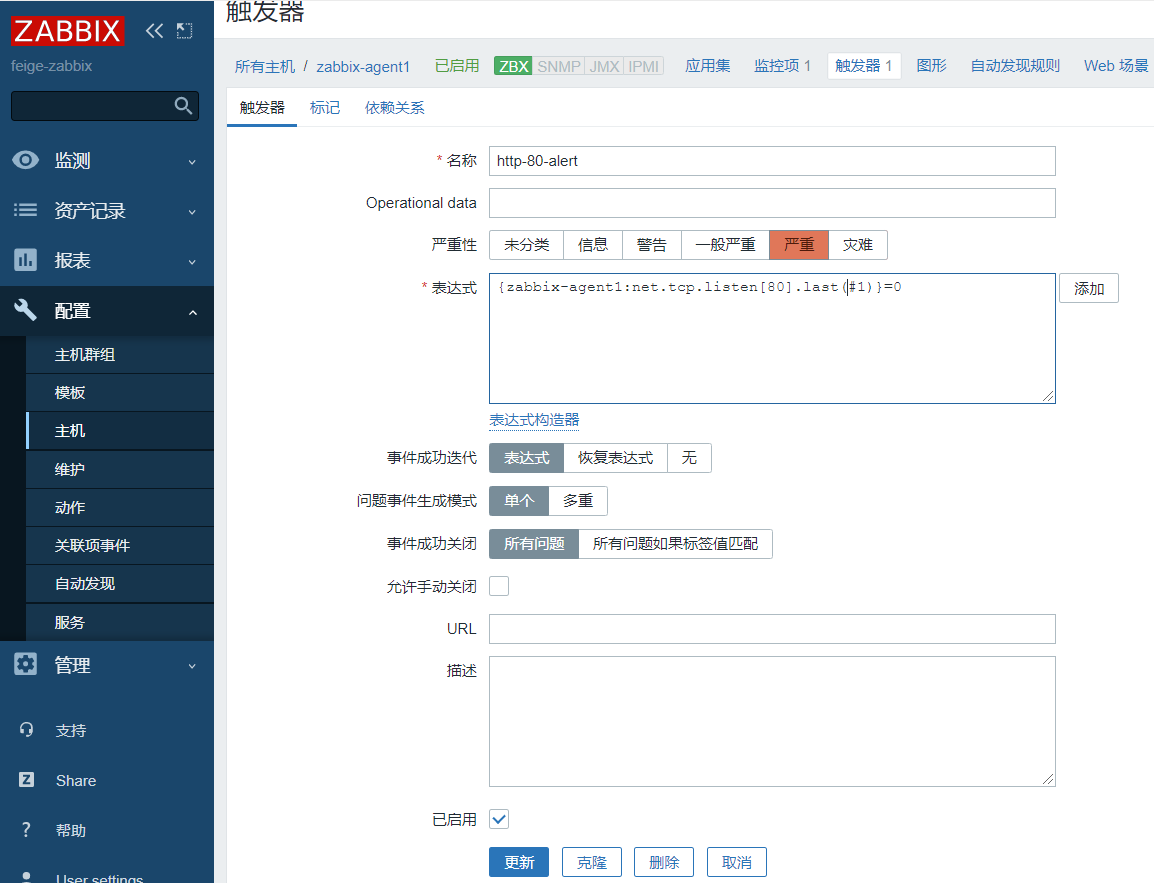Click the headset icon for 支持

coord(26,730)
